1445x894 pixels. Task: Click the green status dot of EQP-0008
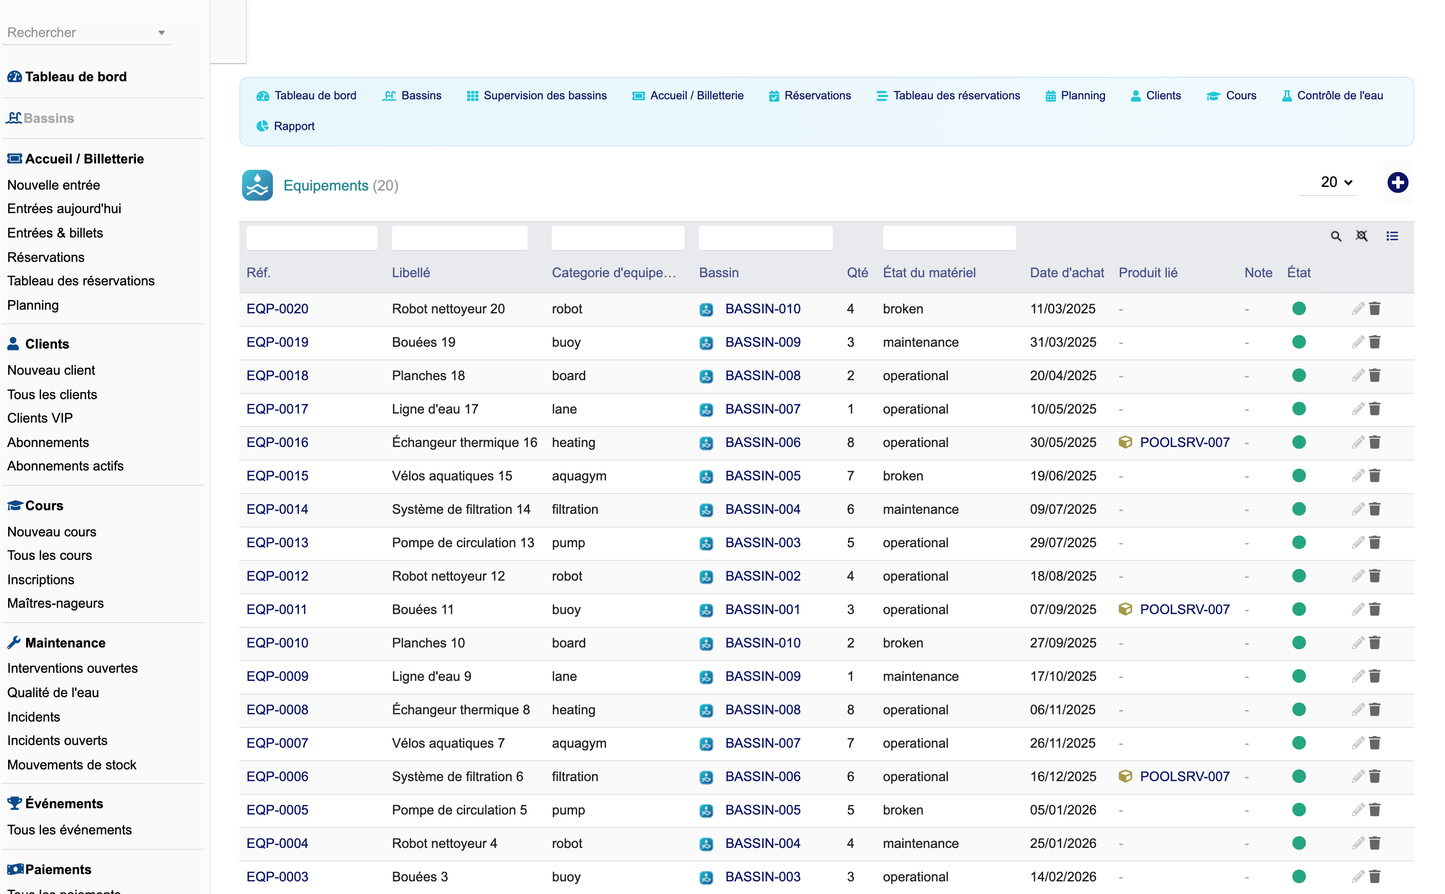point(1299,710)
